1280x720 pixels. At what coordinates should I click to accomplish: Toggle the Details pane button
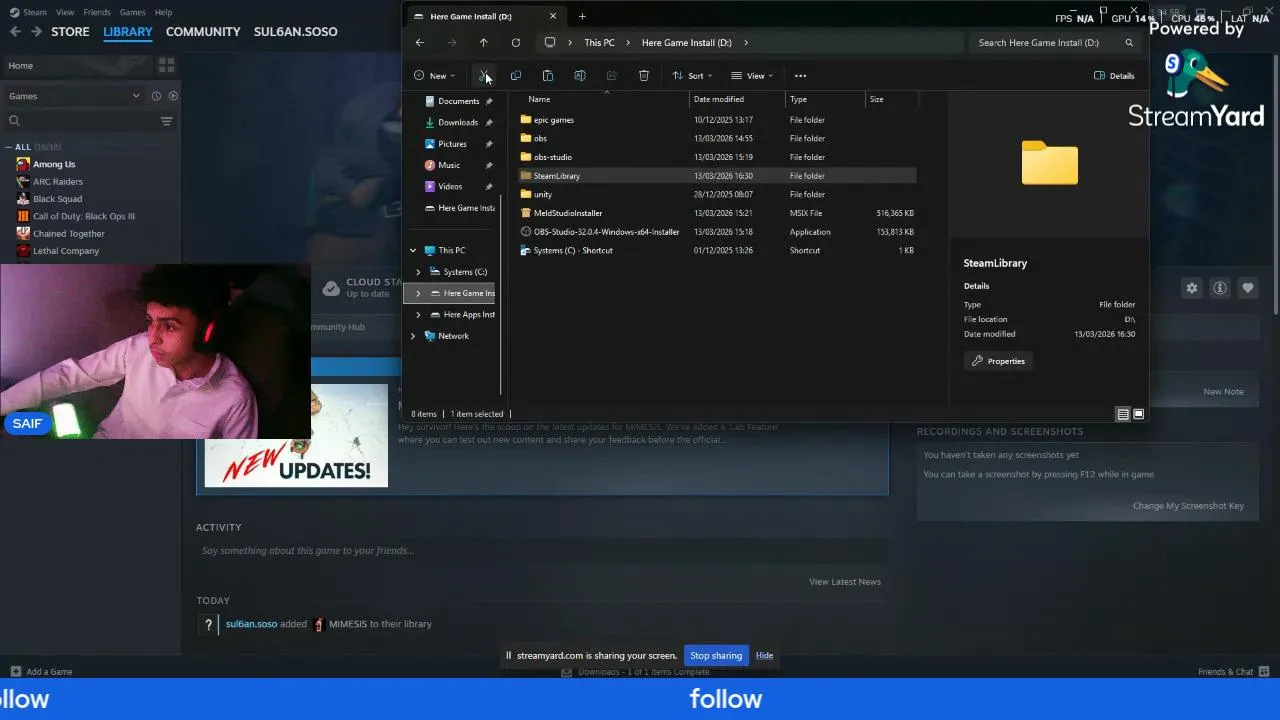[x=1114, y=76]
